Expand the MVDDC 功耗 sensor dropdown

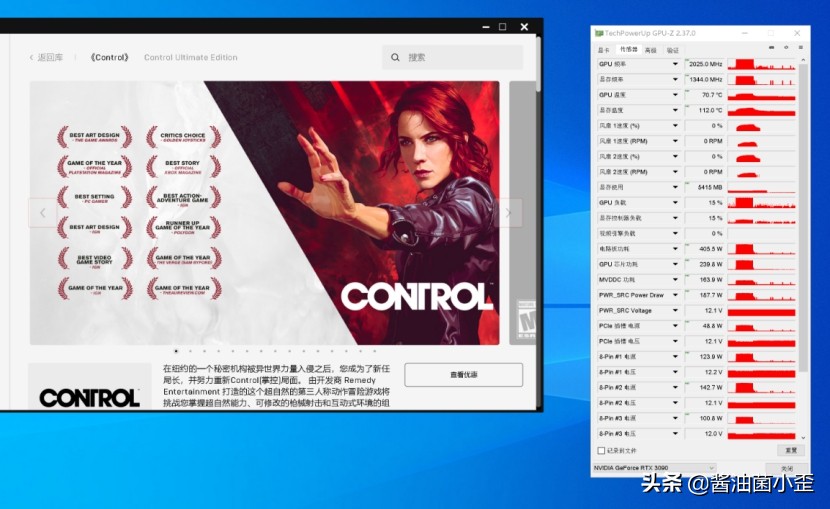point(675,280)
